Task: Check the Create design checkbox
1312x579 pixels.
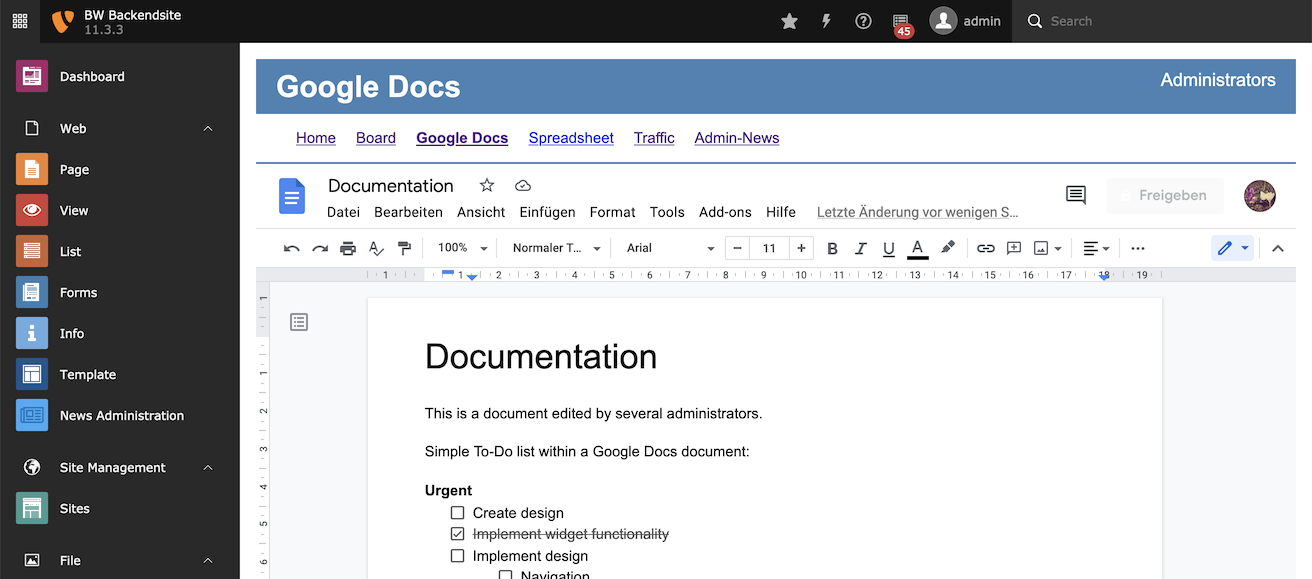Action: (x=458, y=513)
